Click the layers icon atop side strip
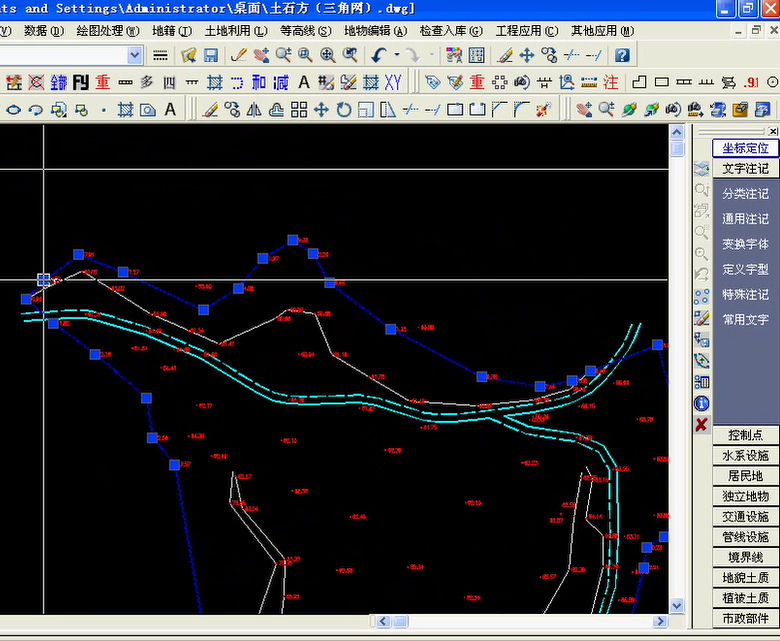780x641 pixels. [x=701, y=169]
